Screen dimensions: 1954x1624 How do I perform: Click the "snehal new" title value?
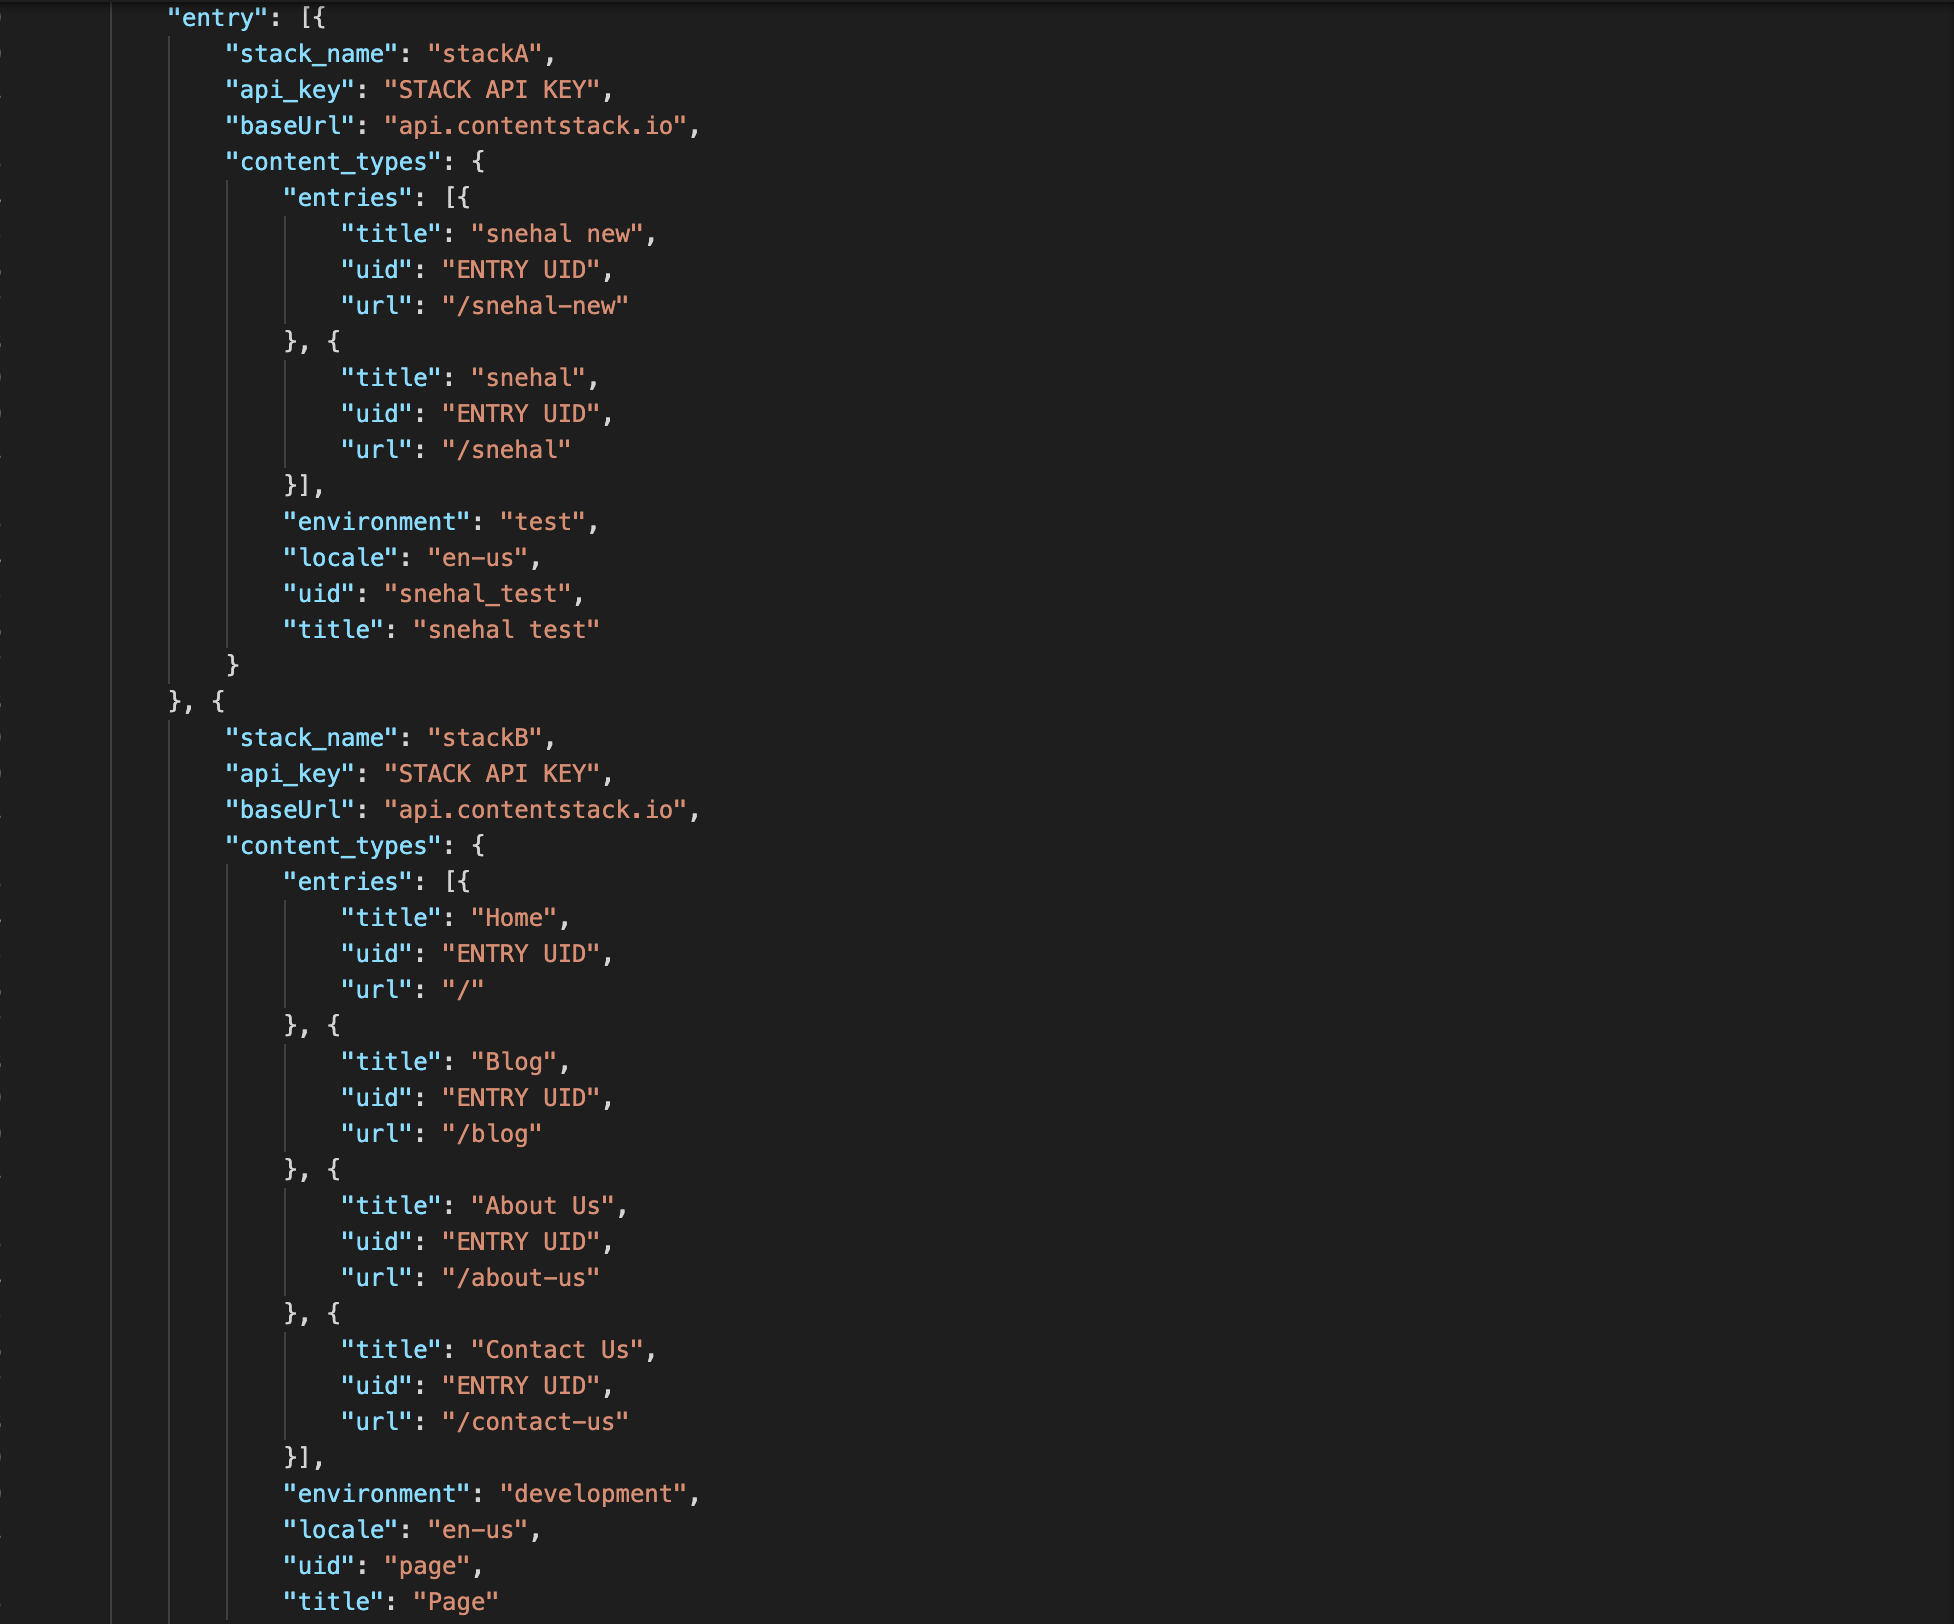(563, 234)
